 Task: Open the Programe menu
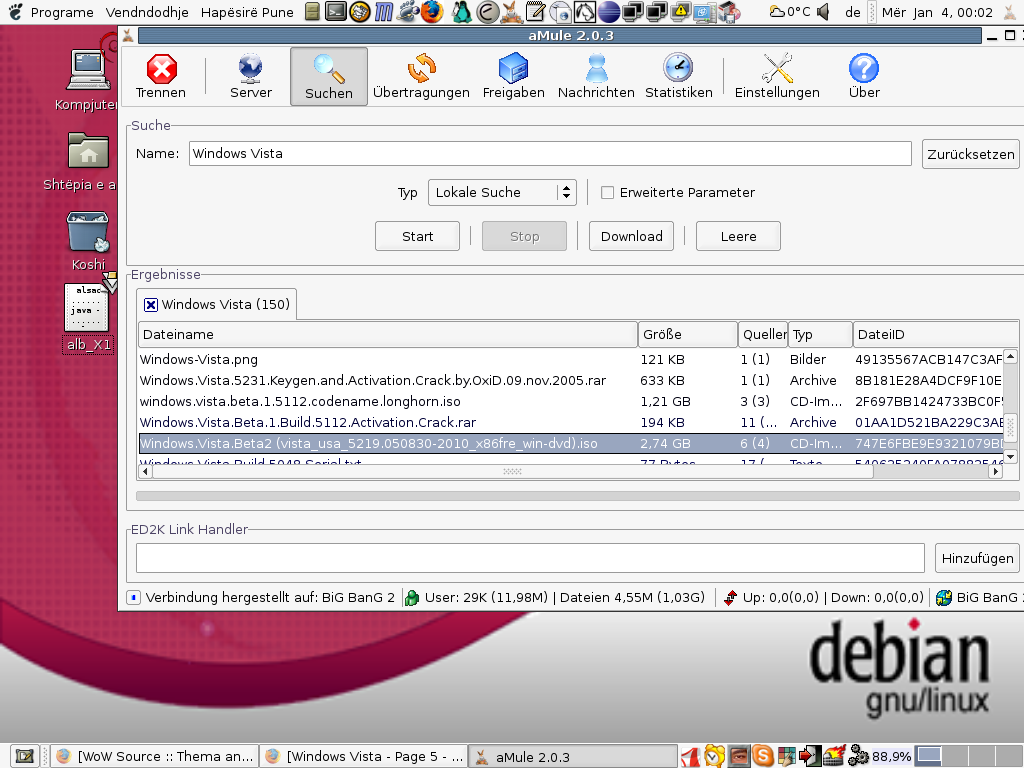coord(62,12)
